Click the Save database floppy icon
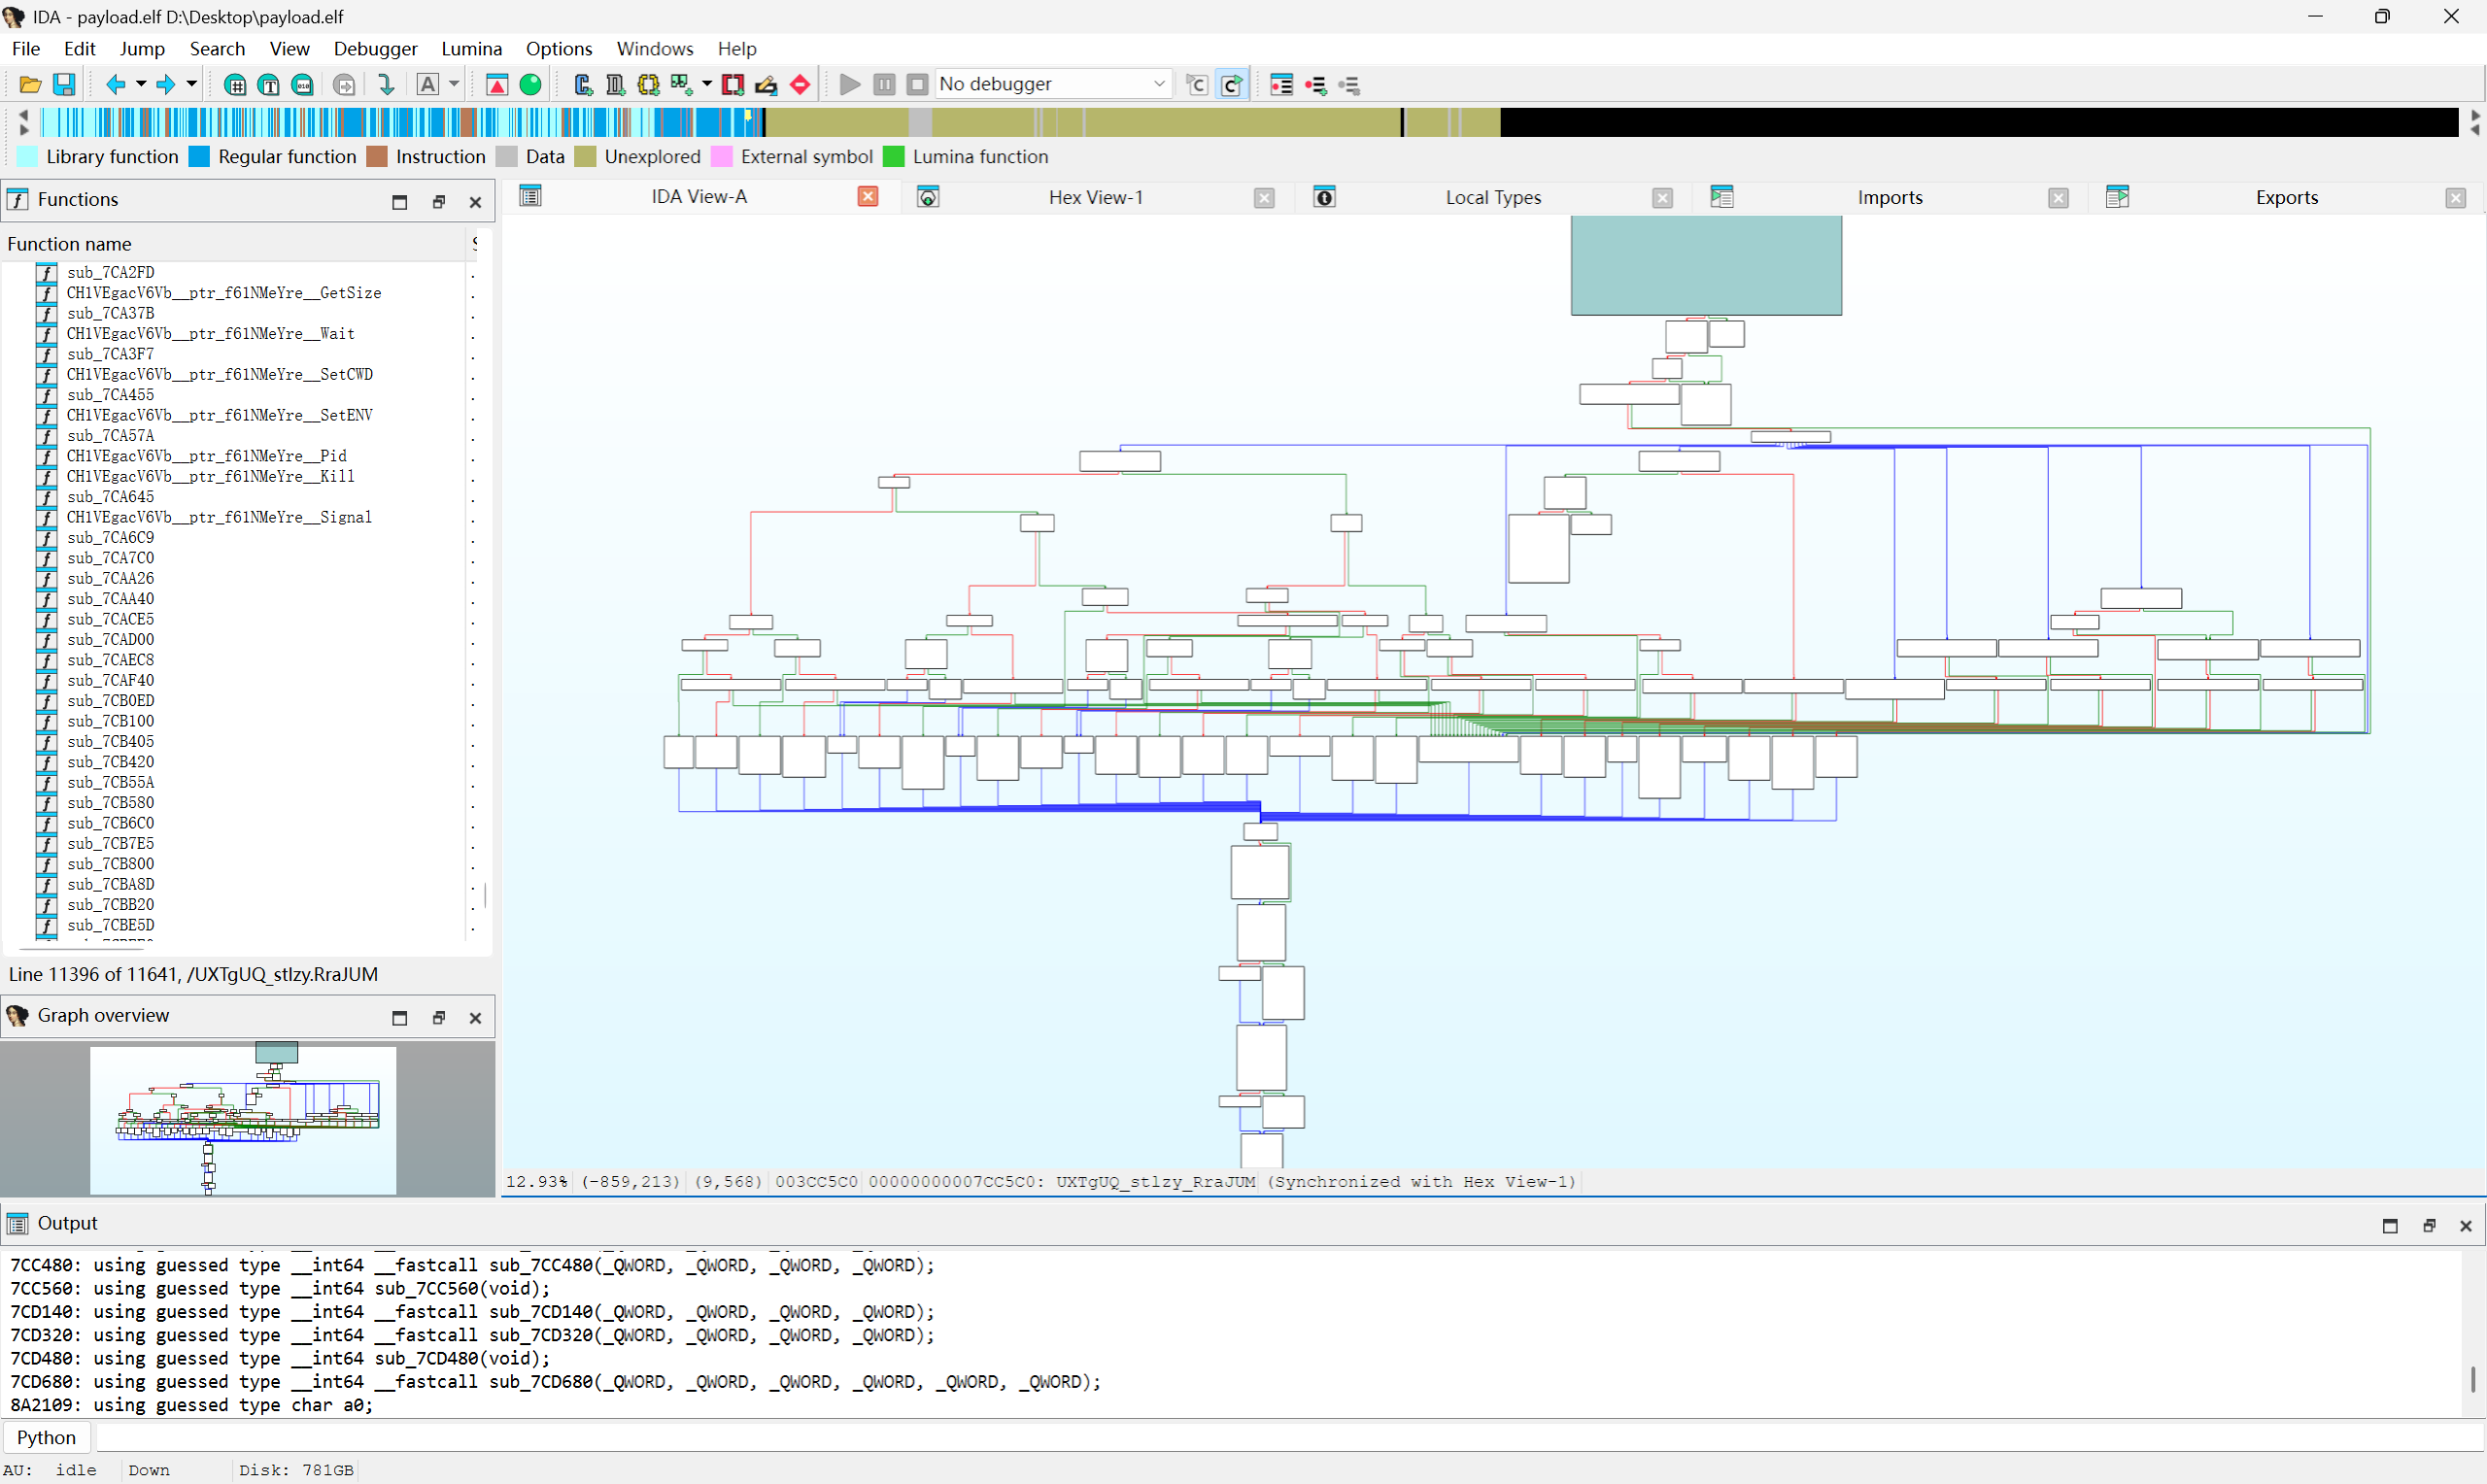The width and height of the screenshot is (2487, 1484). (x=64, y=85)
